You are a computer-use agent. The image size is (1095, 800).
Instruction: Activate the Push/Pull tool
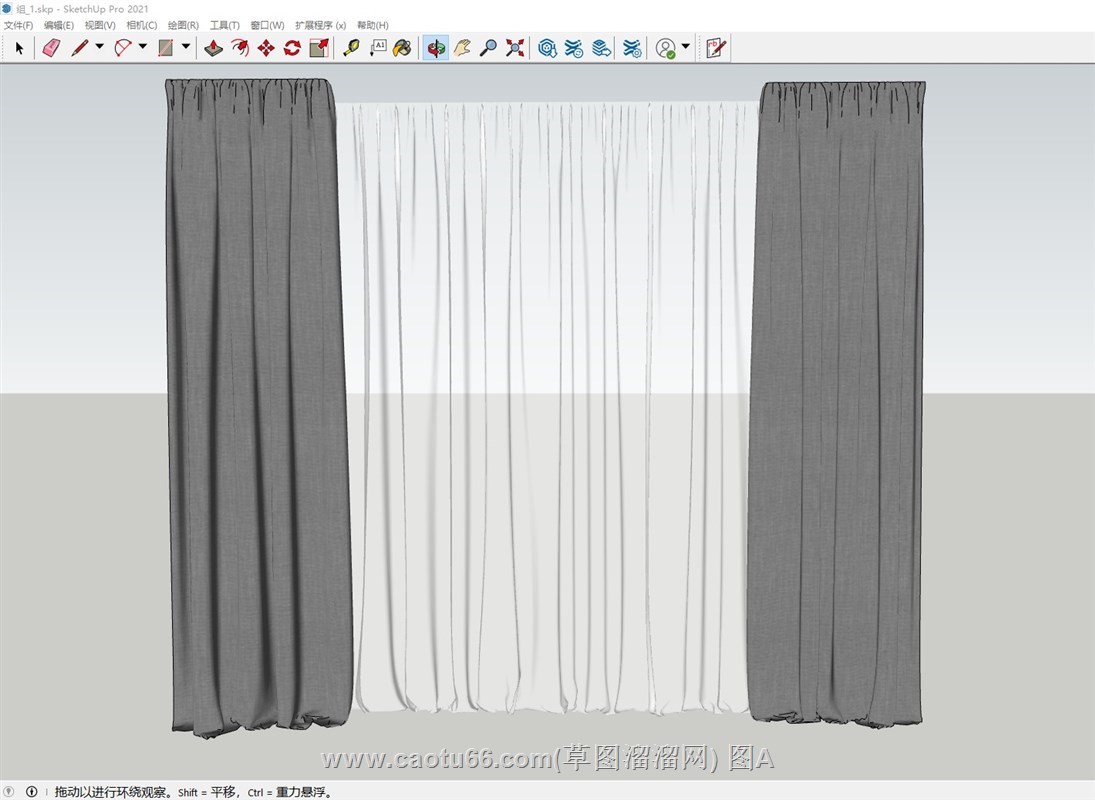click(x=213, y=47)
